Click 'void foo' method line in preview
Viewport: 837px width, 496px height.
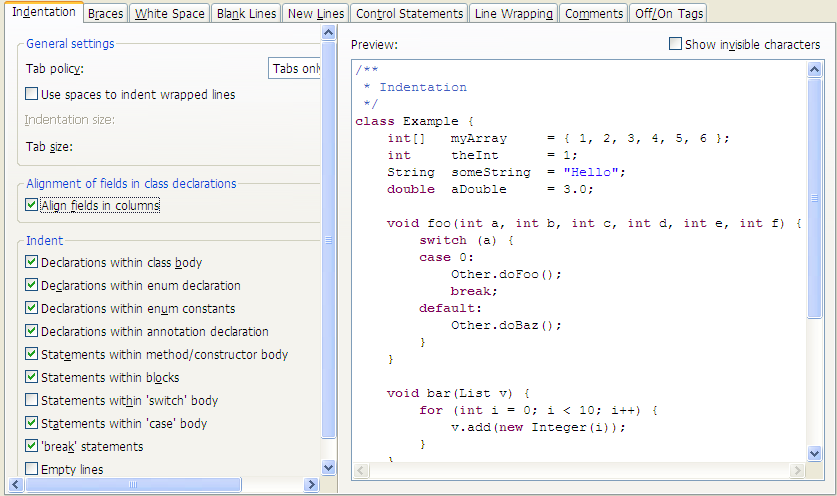tap(594, 223)
